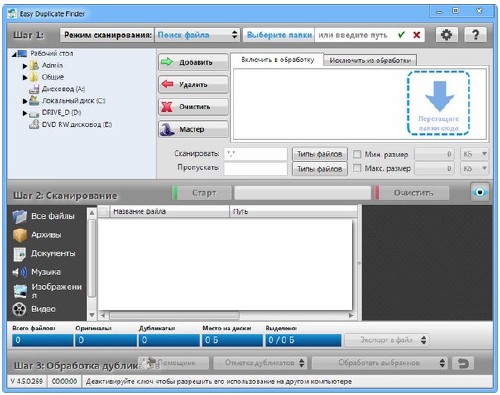Image resolution: width=500 pixels, height=395 pixels.
Task: Open the Отметка дубликатов dropdown
Action: click(x=259, y=363)
